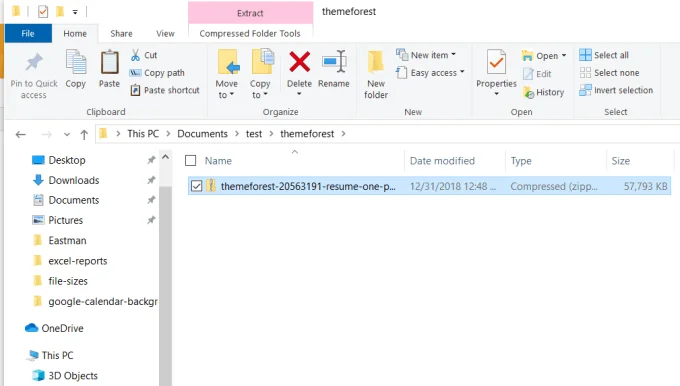Viewport: 680px width, 386px height.
Task: Open the Delete options dropdown arrow
Action: pos(299,94)
